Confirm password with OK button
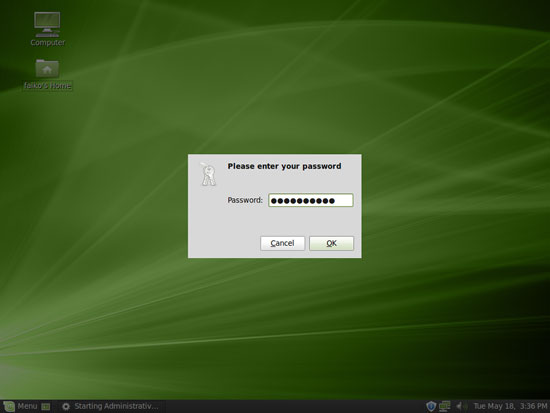The height and width of the screenshot is (413, 550). pos(331,243)
